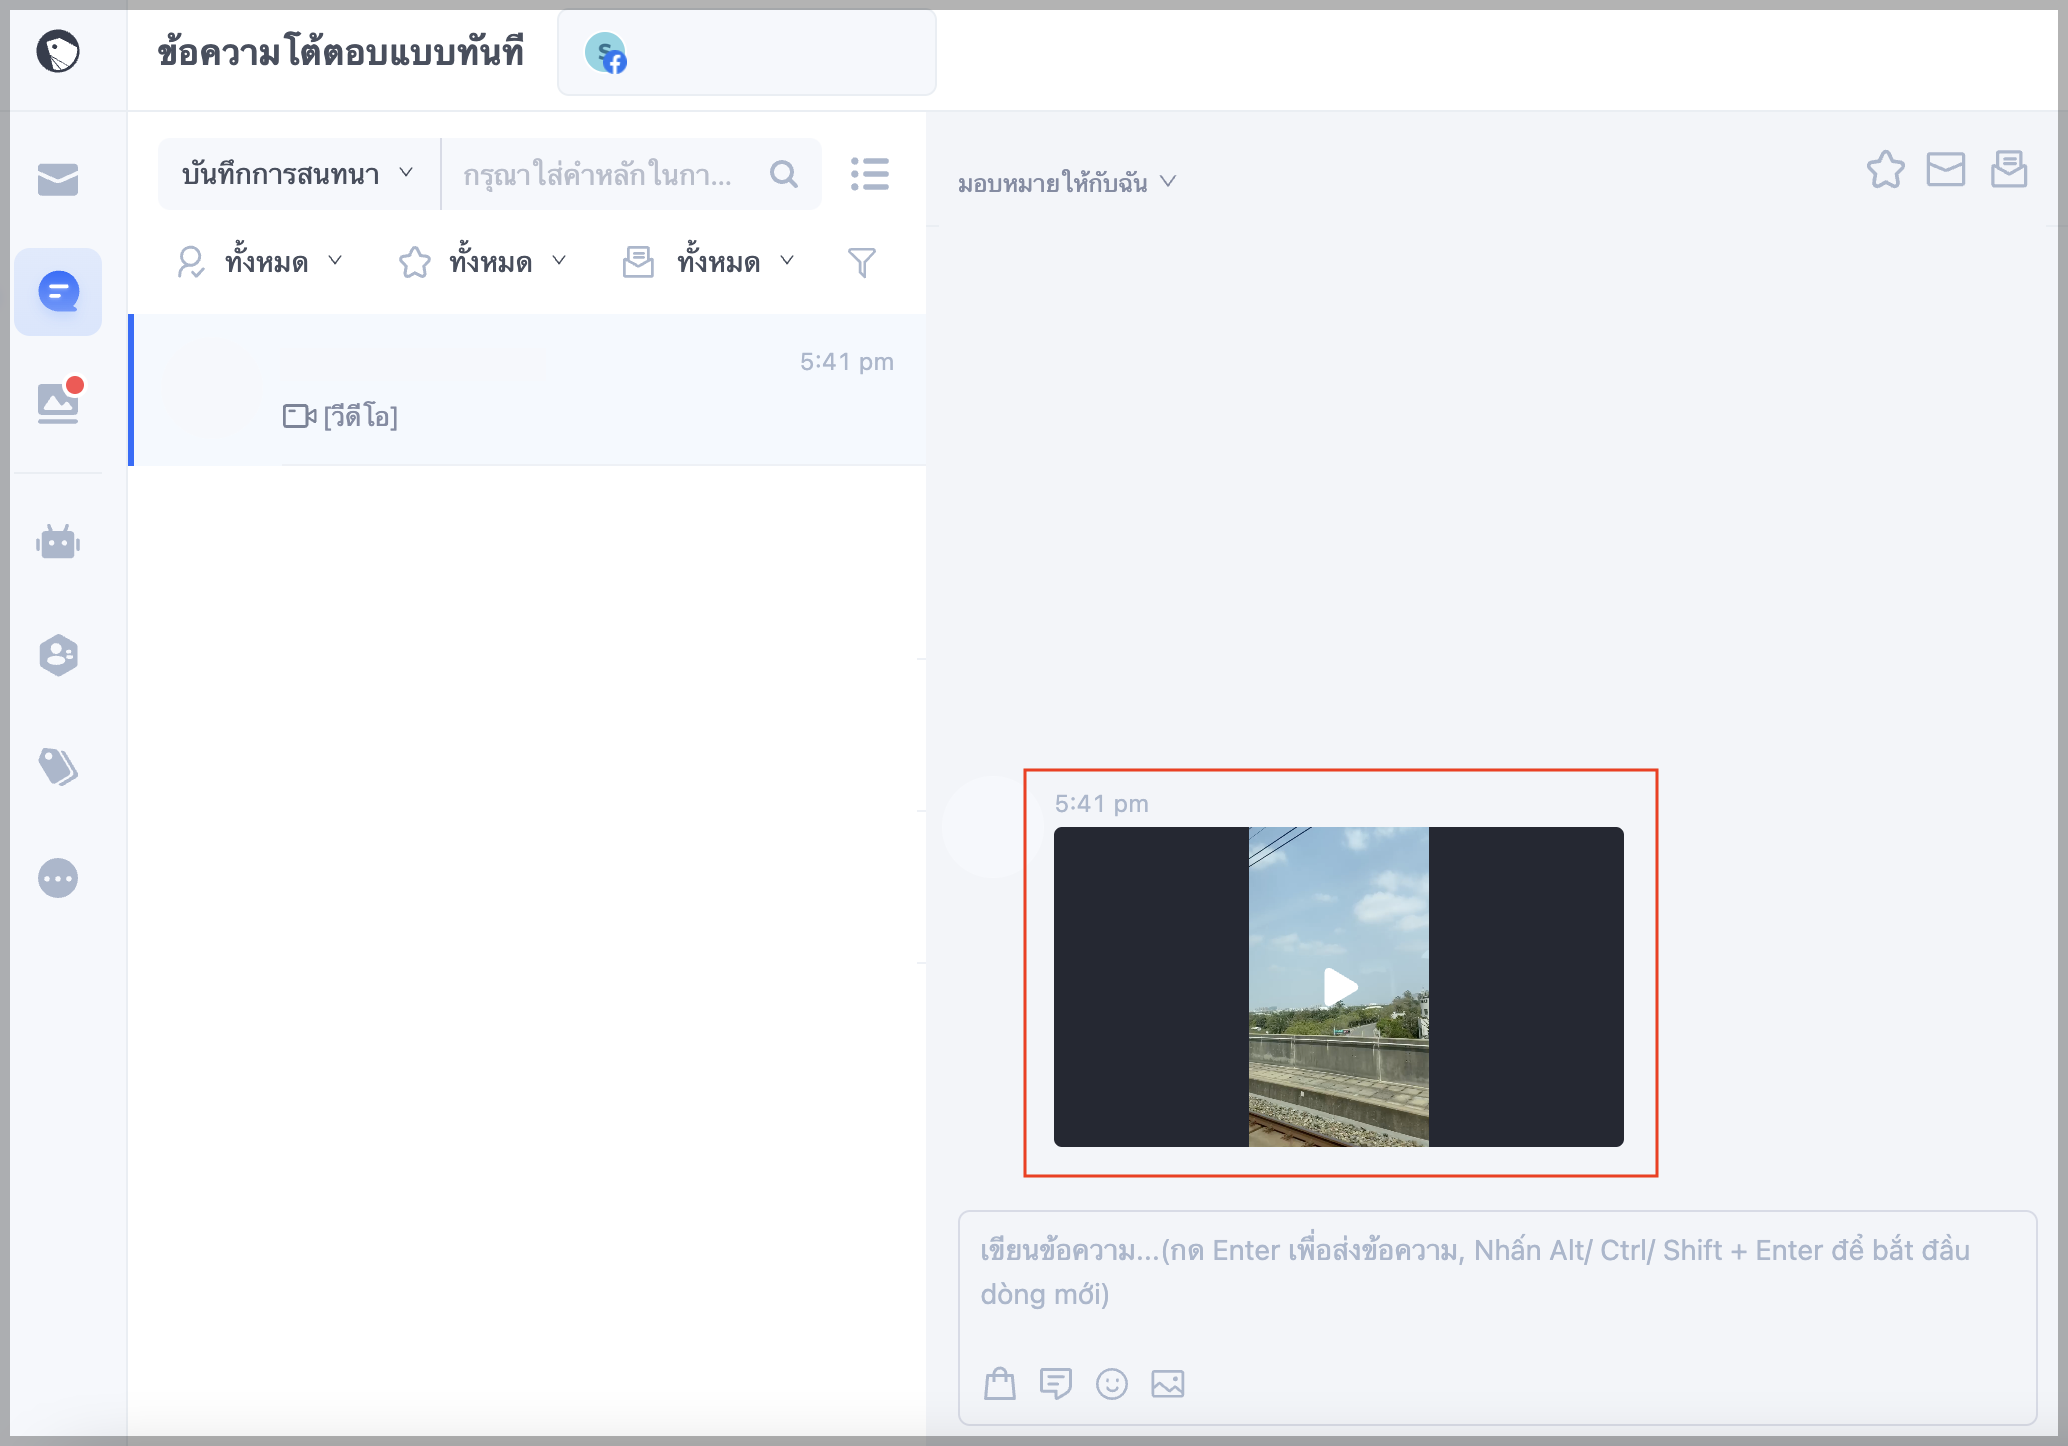Open the image gallery icon with red notification
Viewport: 2068px width, 1446px height.
pos(59,402)
